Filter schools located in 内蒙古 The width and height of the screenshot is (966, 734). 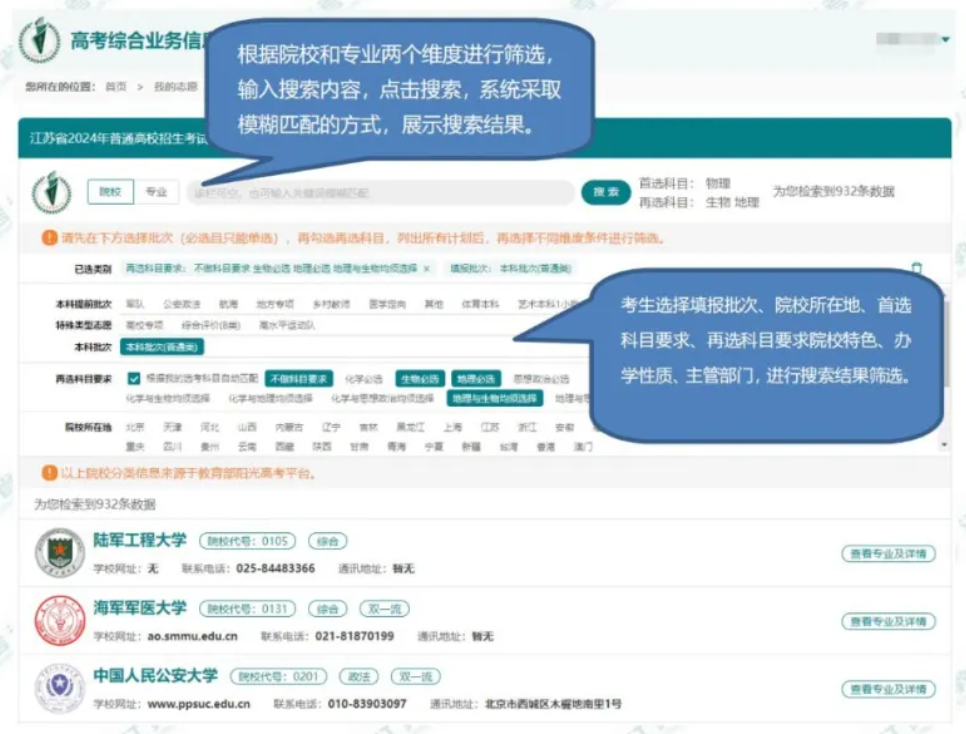click(x=289, y=427)
